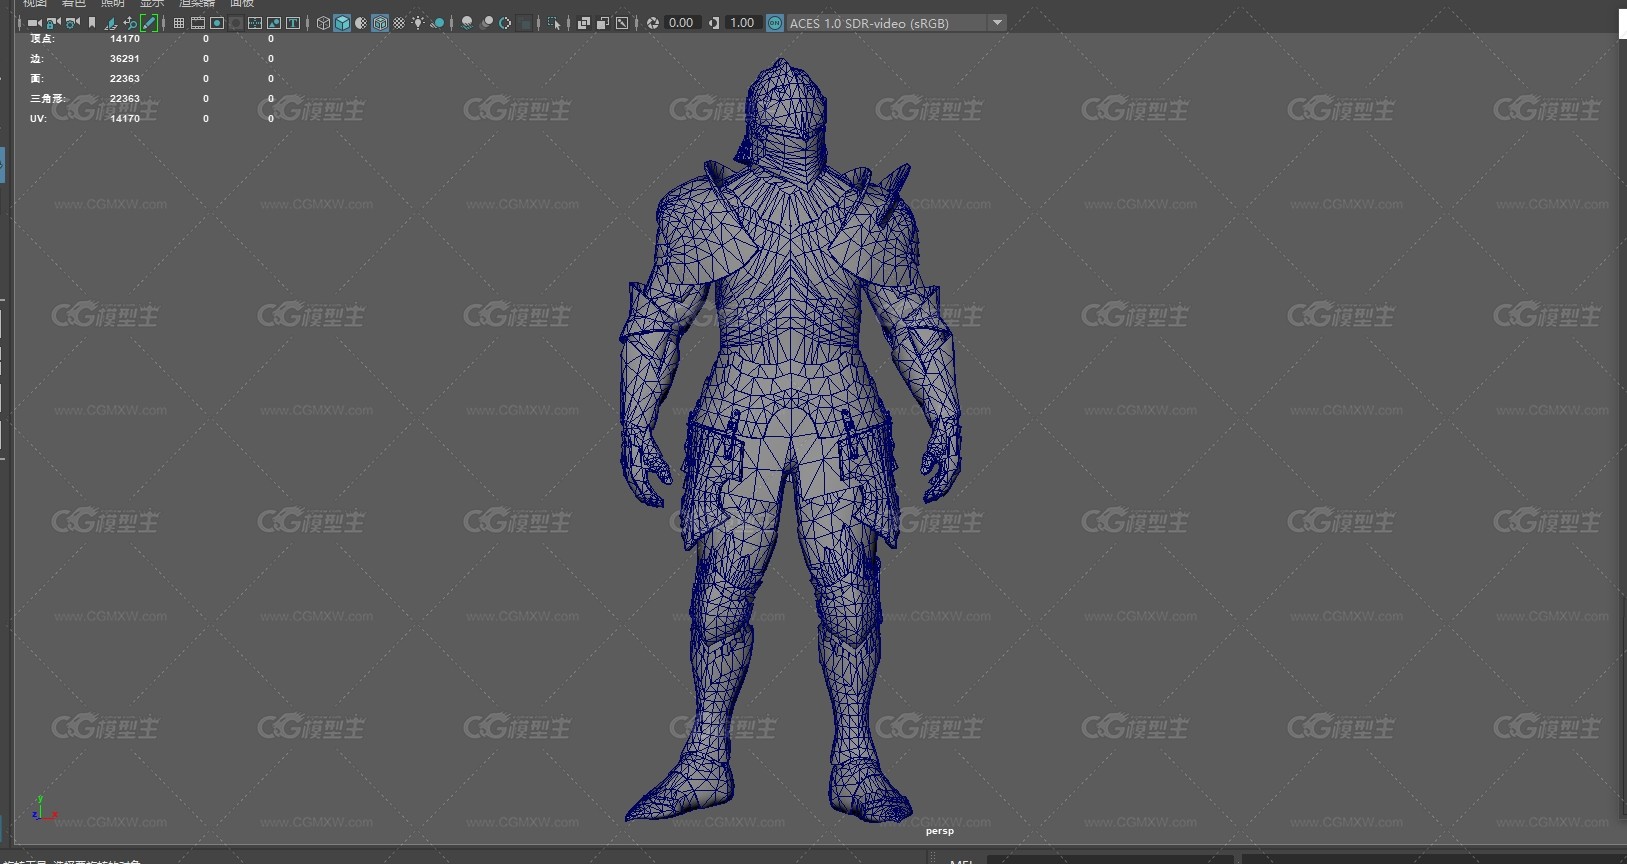Screen dimensions: 1627x864
Task: Select the Smooth Shade All cube icon
Action: 342,23
